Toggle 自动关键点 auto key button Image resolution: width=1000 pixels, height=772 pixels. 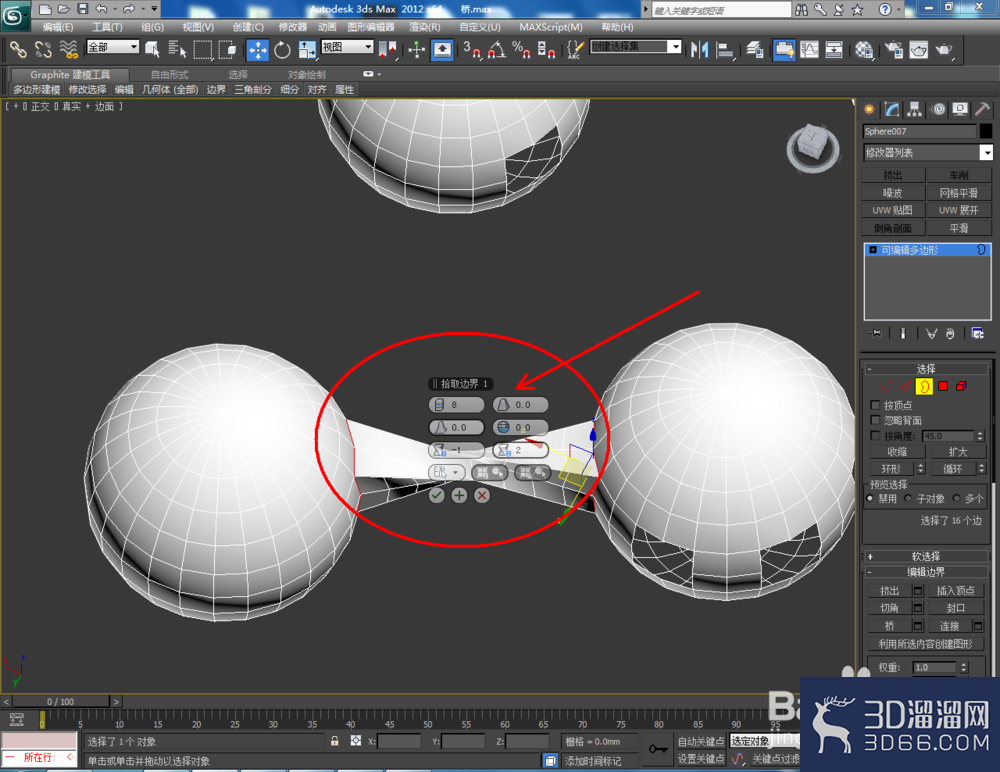pyautogui.click(x=700, y=741)
